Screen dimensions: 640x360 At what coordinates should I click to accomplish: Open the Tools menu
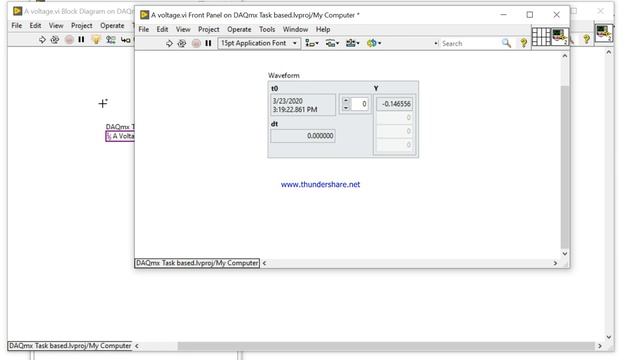(267, 29)
